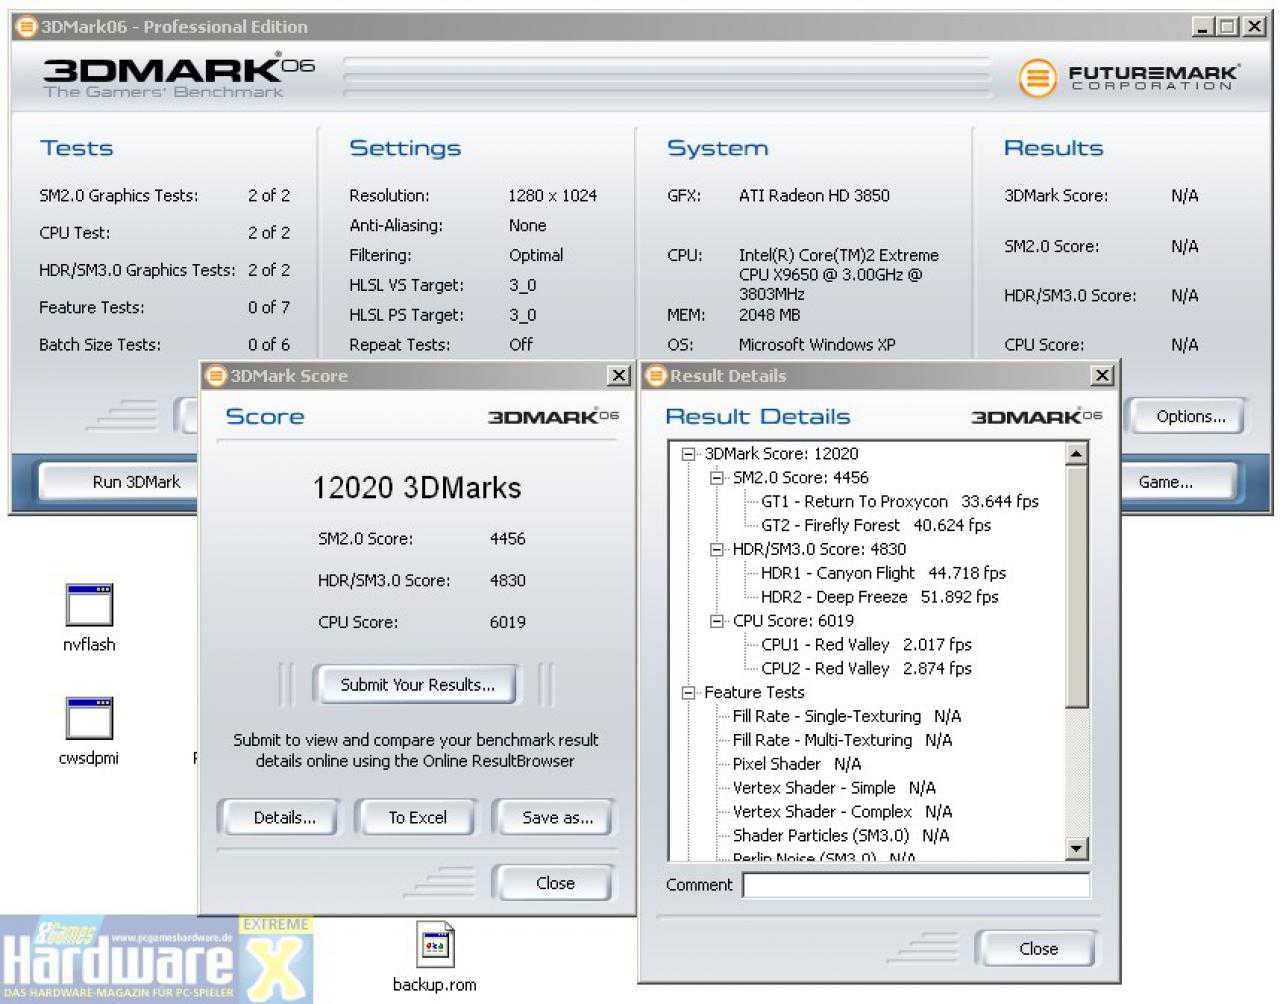Close the 3DMark Score window with X
Screen dimensions: 1280x1004
pos(619,376)
